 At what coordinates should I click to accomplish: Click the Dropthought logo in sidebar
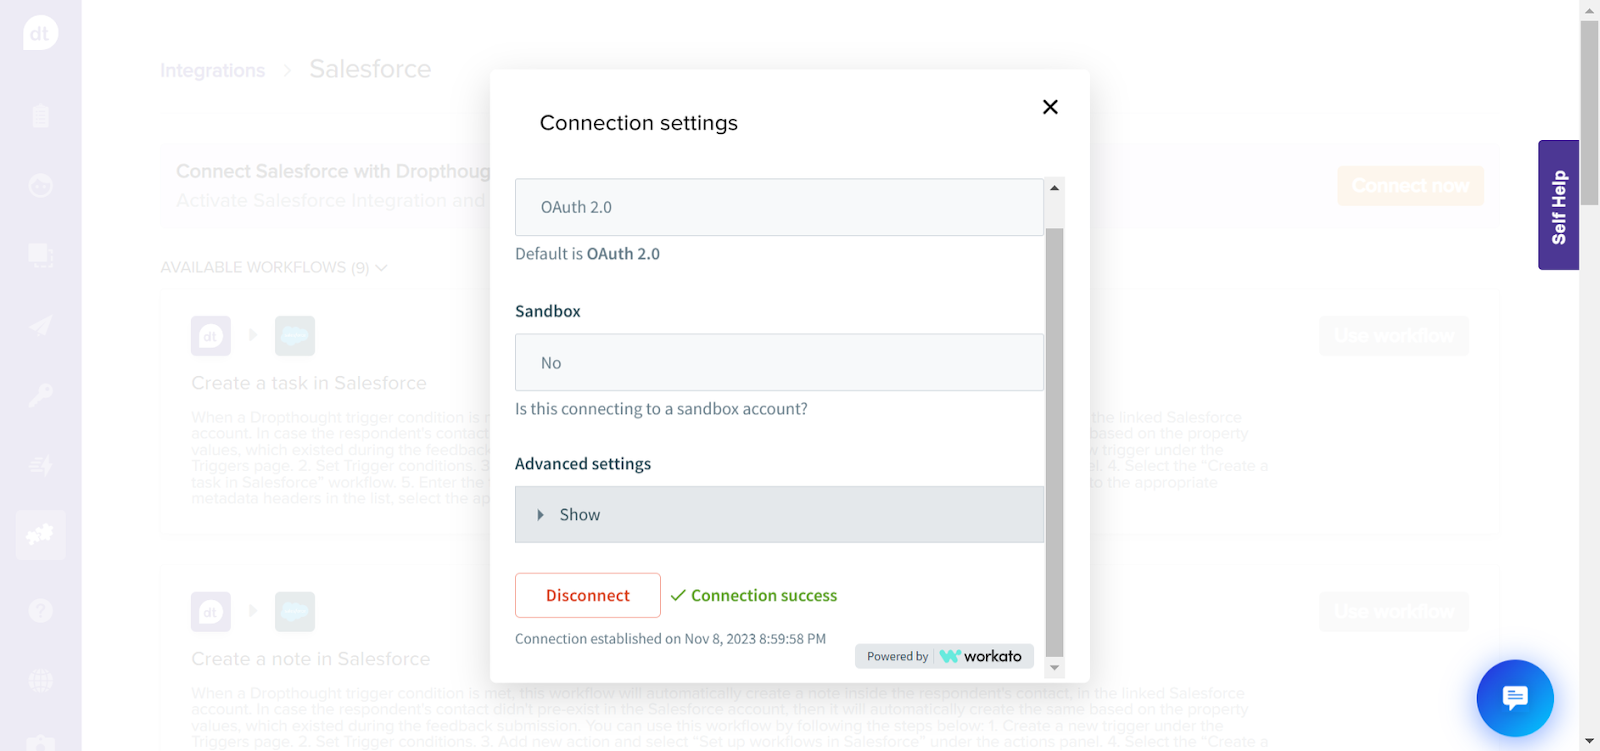coord(40,33)
